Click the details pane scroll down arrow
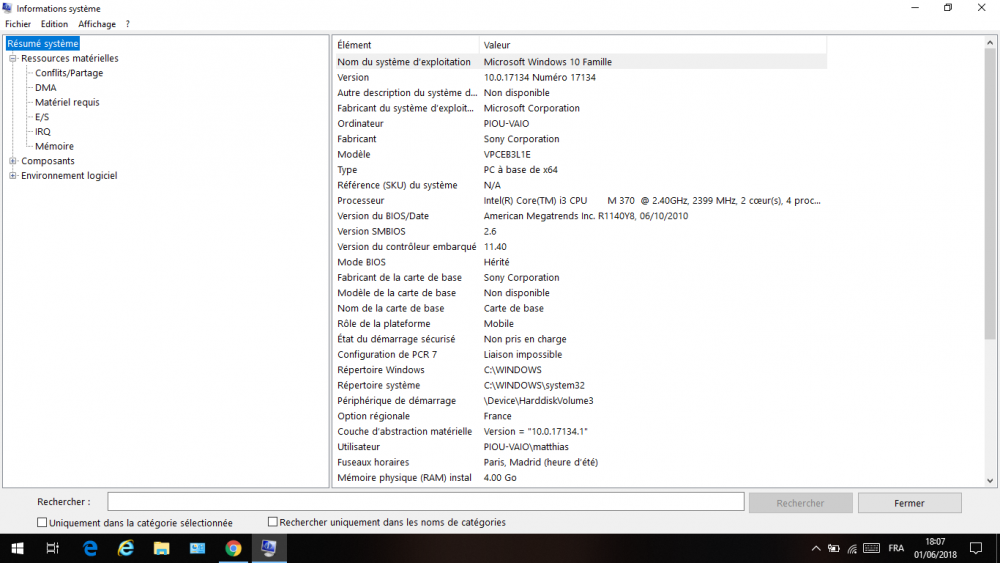 click(x=990, y=481)
